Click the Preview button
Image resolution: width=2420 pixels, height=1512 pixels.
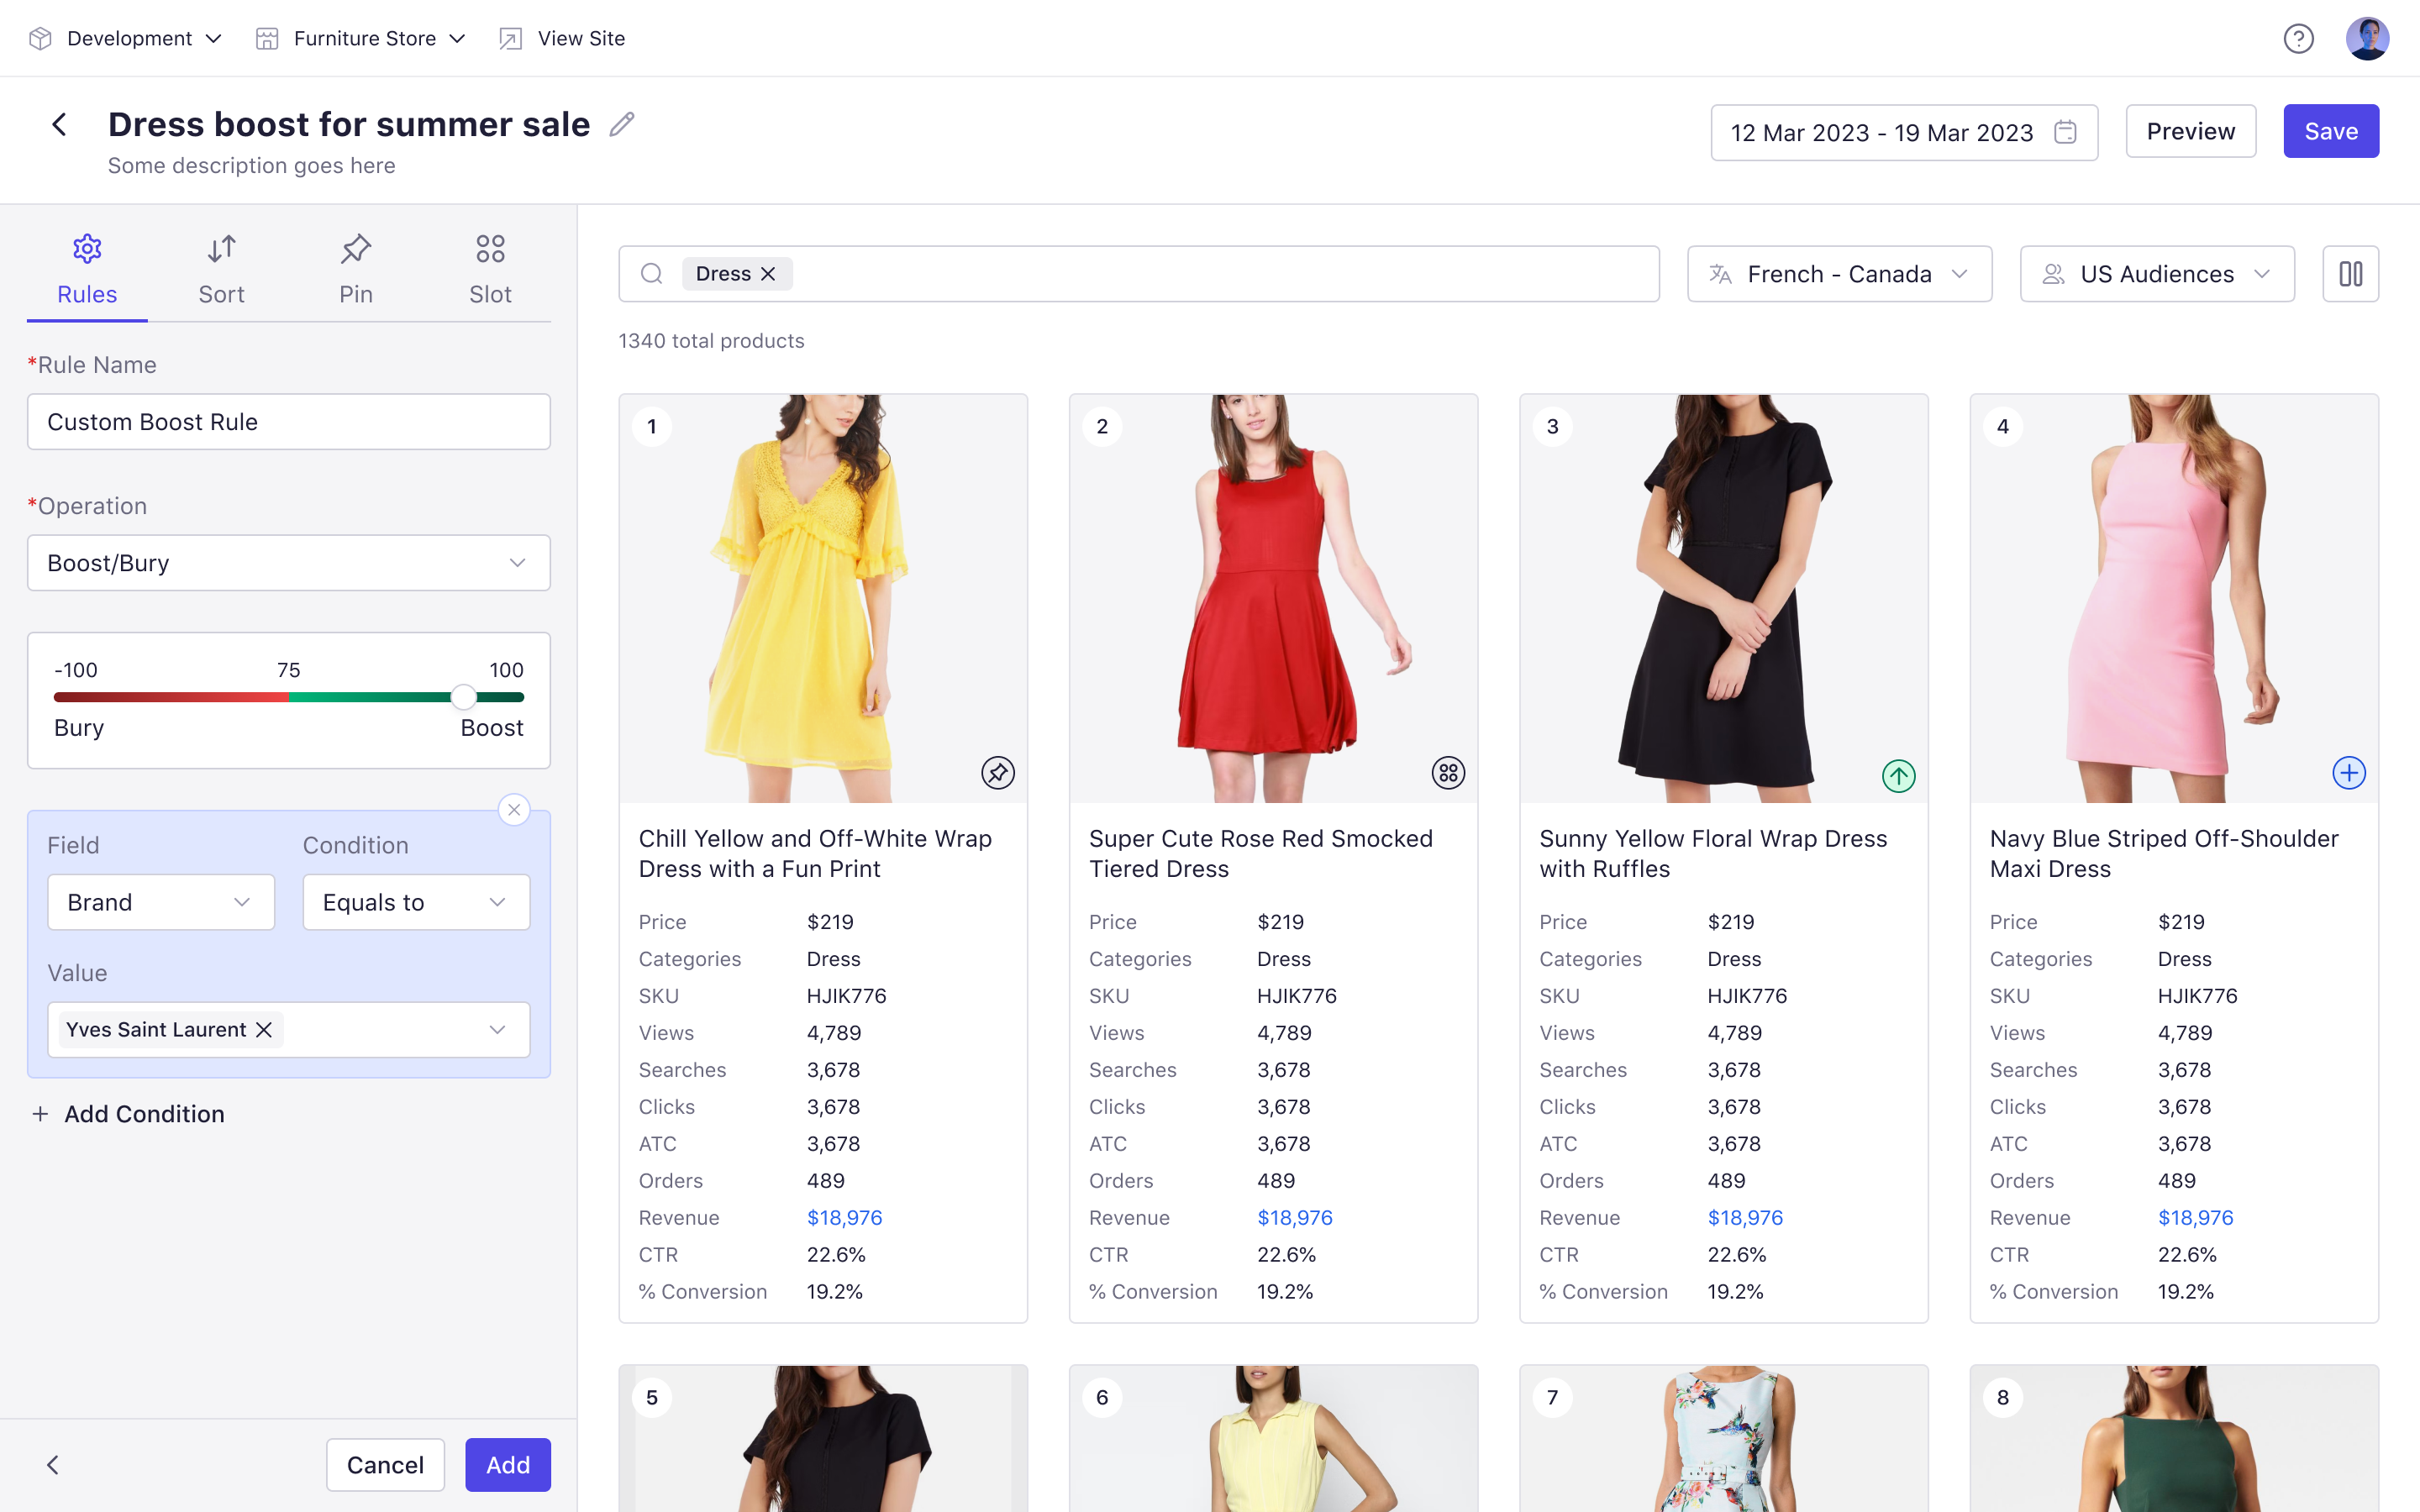click(x=2189, y=131)
